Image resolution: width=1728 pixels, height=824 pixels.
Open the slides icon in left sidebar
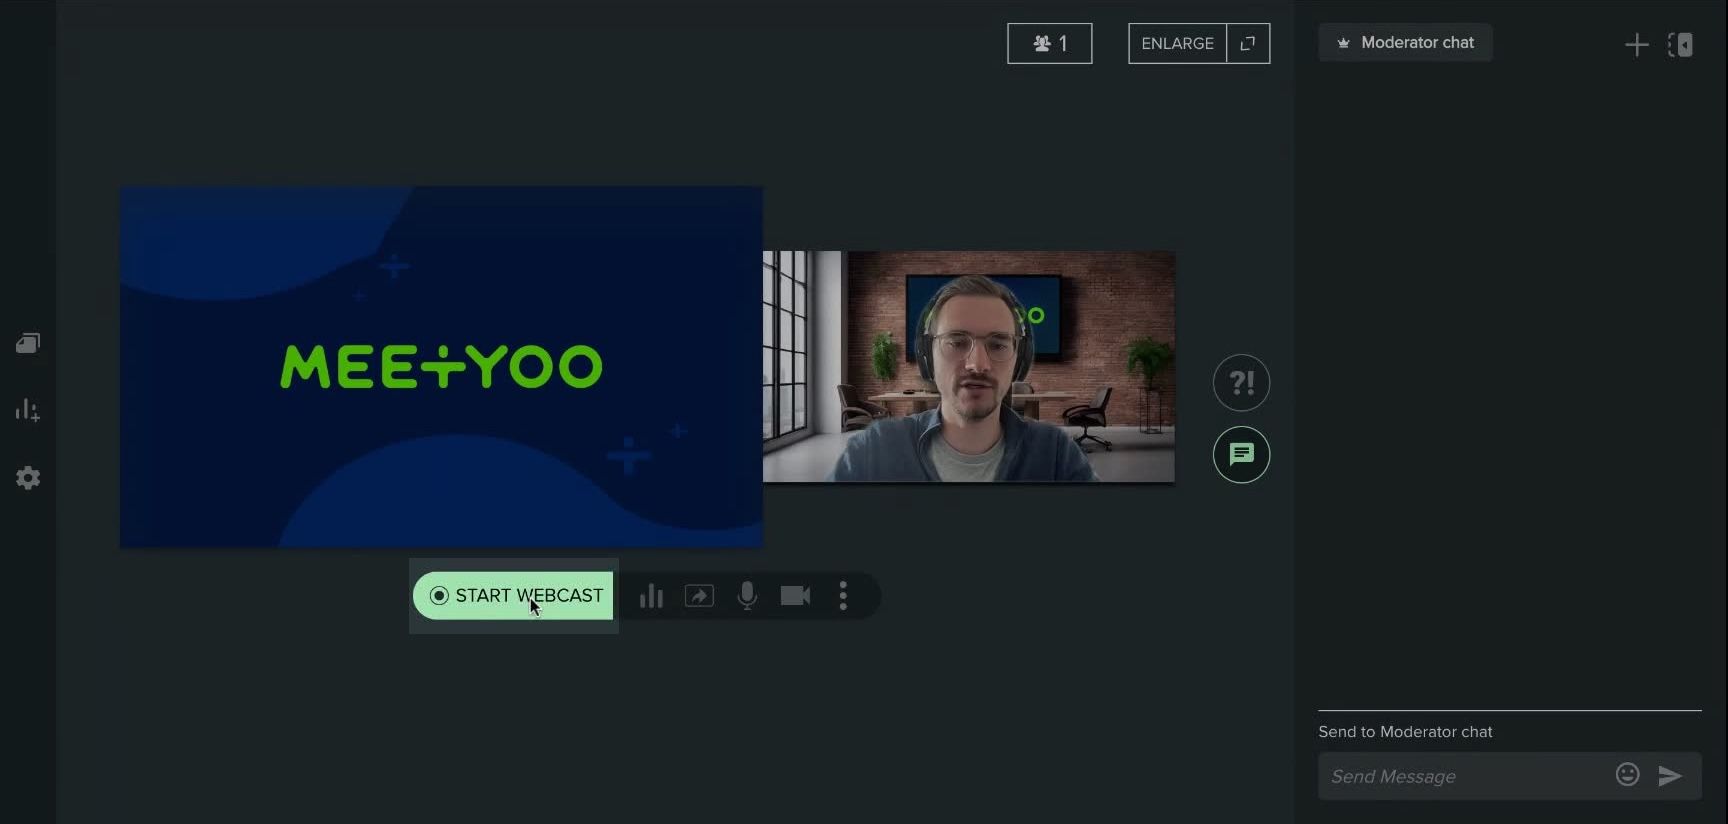point(28,344)
